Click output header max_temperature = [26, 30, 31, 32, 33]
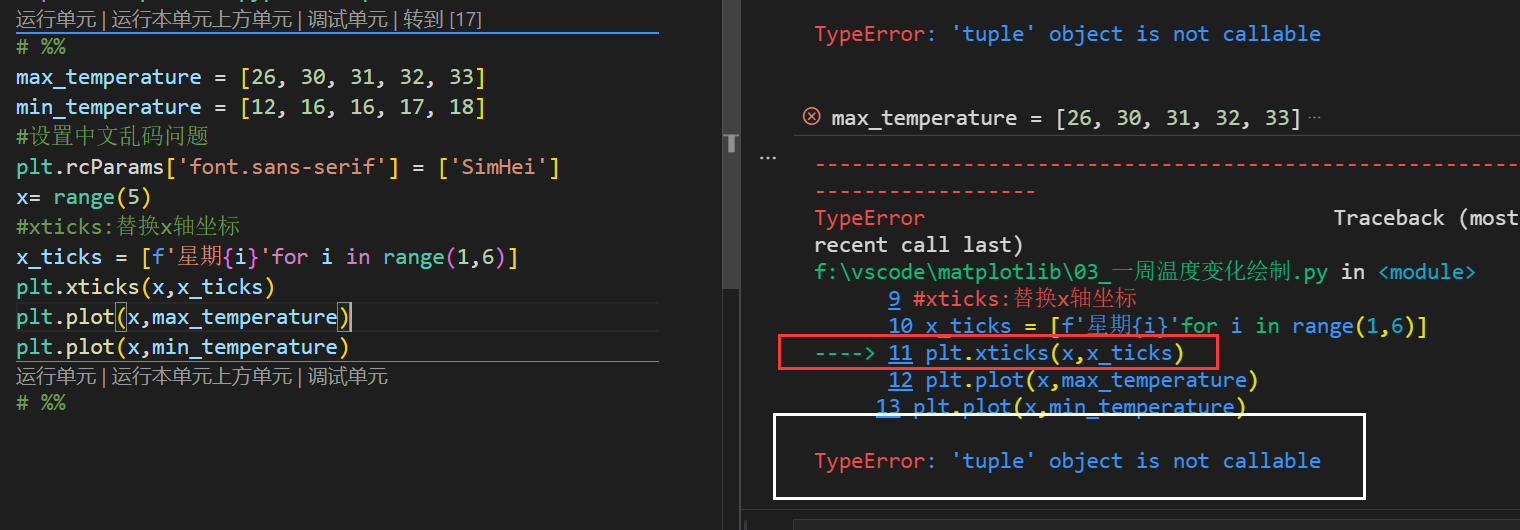 click(x=1066, y=118)
